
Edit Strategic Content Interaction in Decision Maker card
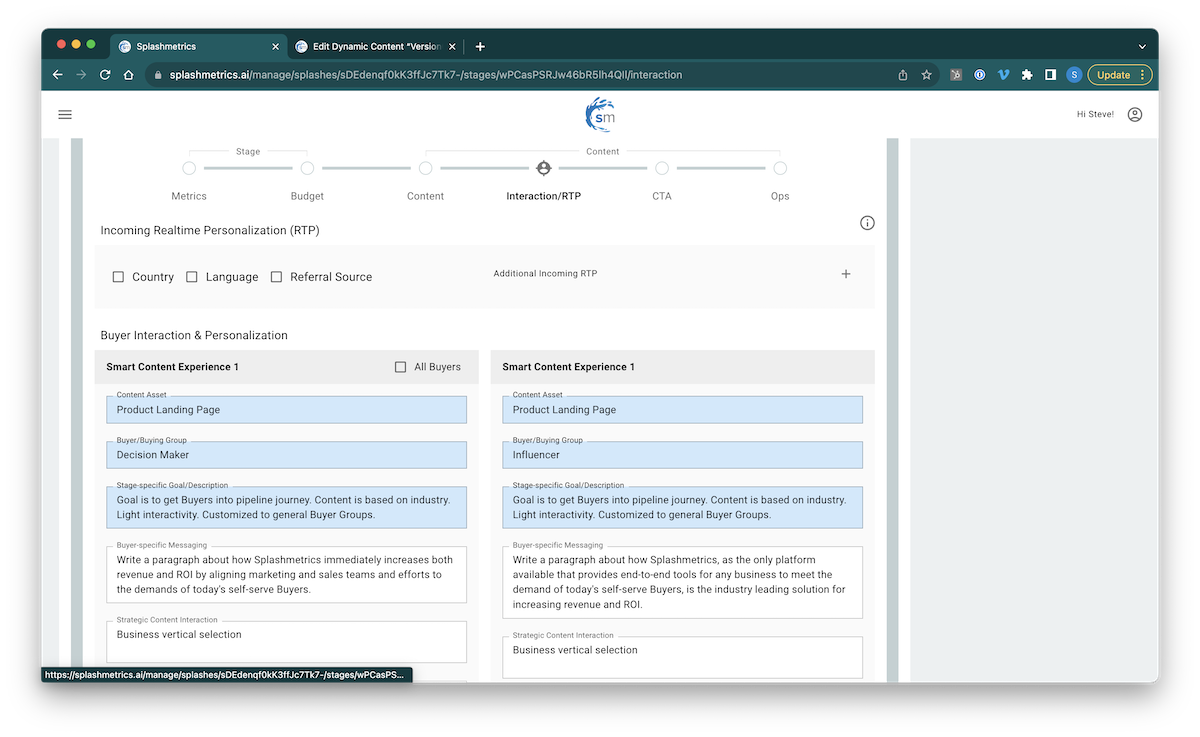pyautogui.click(x=287, y=642)
